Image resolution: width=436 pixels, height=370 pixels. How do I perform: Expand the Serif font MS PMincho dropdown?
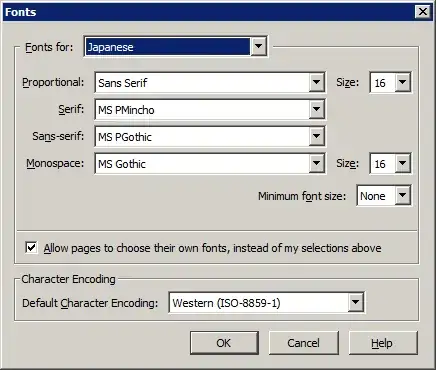tap(210, 109)
